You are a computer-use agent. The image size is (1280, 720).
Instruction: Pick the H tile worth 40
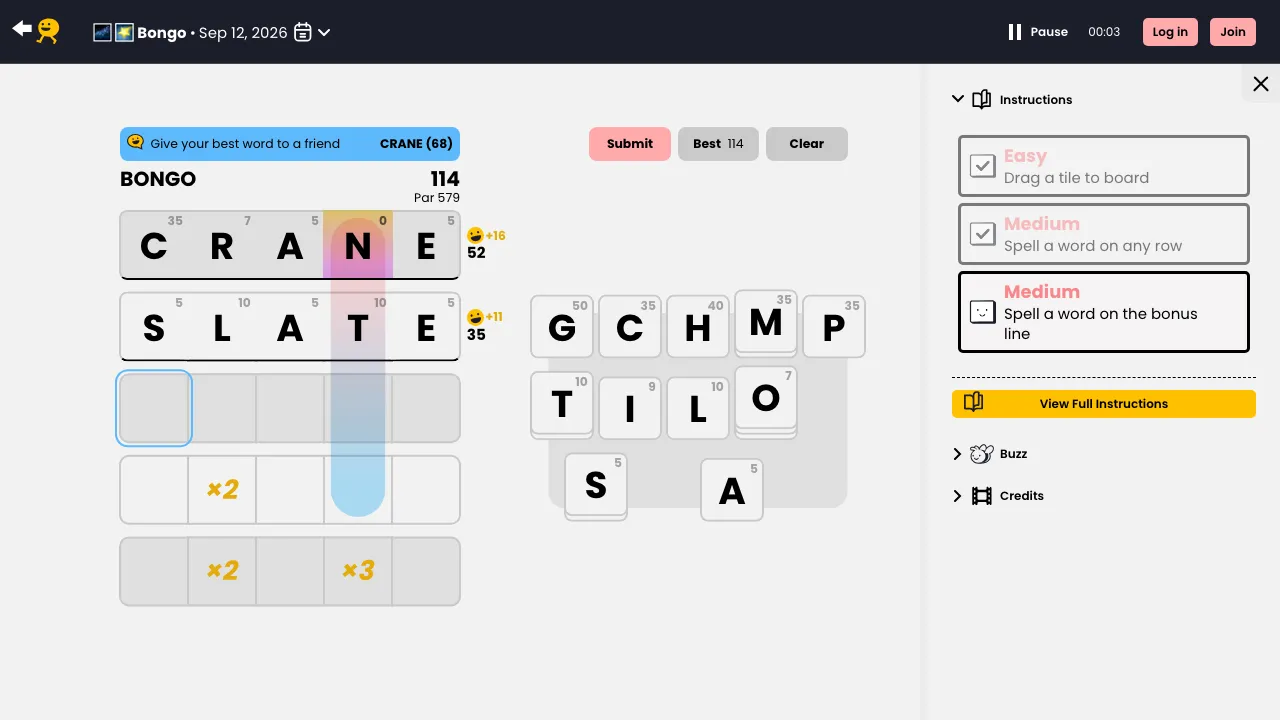[698, 326]
